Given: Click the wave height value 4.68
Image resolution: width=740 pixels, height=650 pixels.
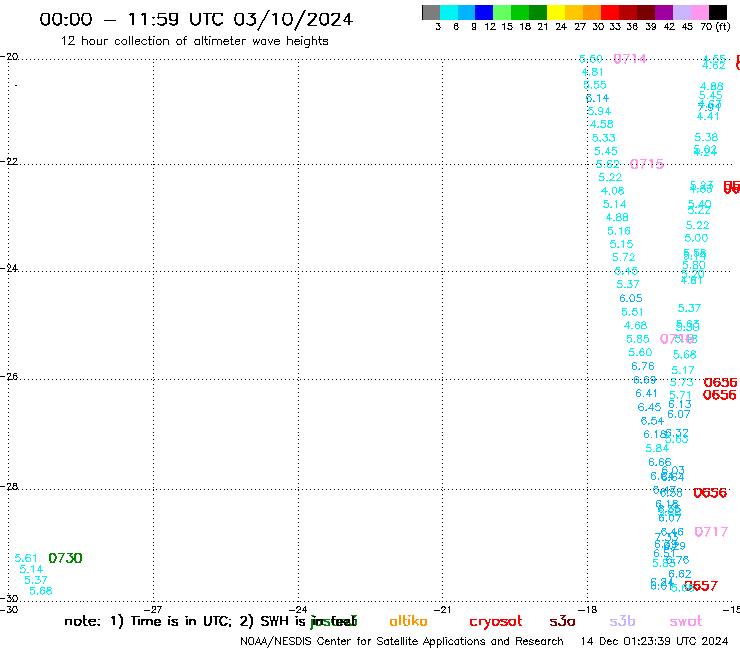Looking at the screenshot, I should 635,326.
